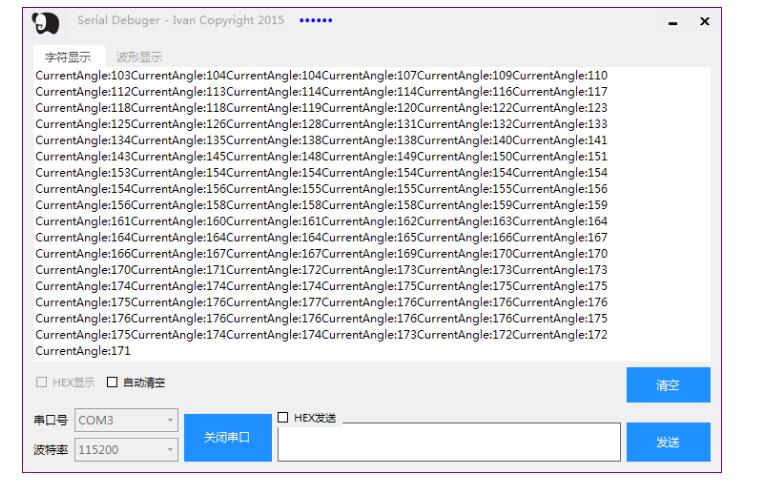This screenshot has width=772, height=488.
Task: Open the 波特率 115200 dropdown
Action: (126, 450)
